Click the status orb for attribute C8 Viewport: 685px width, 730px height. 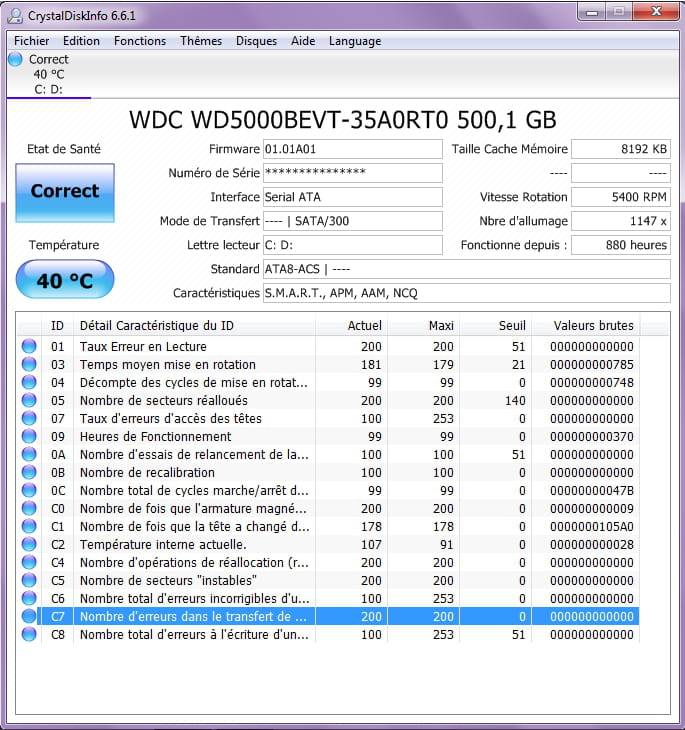click(x=29, y=635)
